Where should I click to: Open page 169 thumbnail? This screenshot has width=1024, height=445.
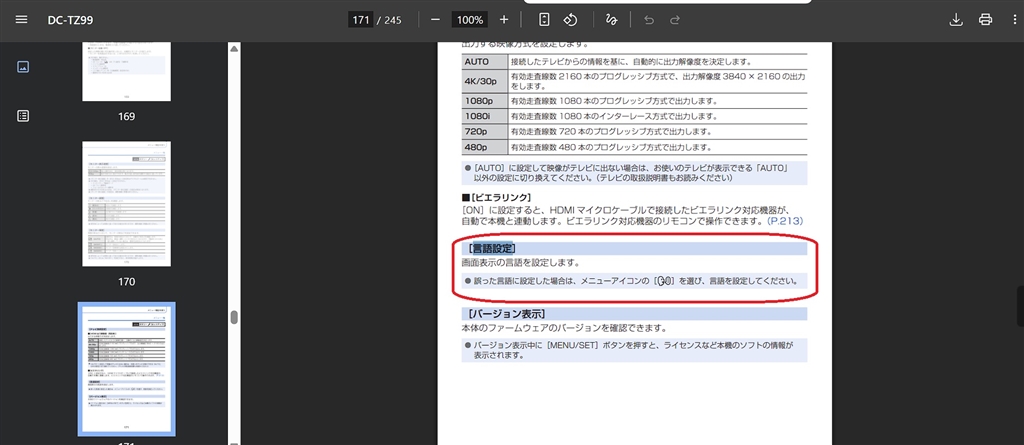126,71
